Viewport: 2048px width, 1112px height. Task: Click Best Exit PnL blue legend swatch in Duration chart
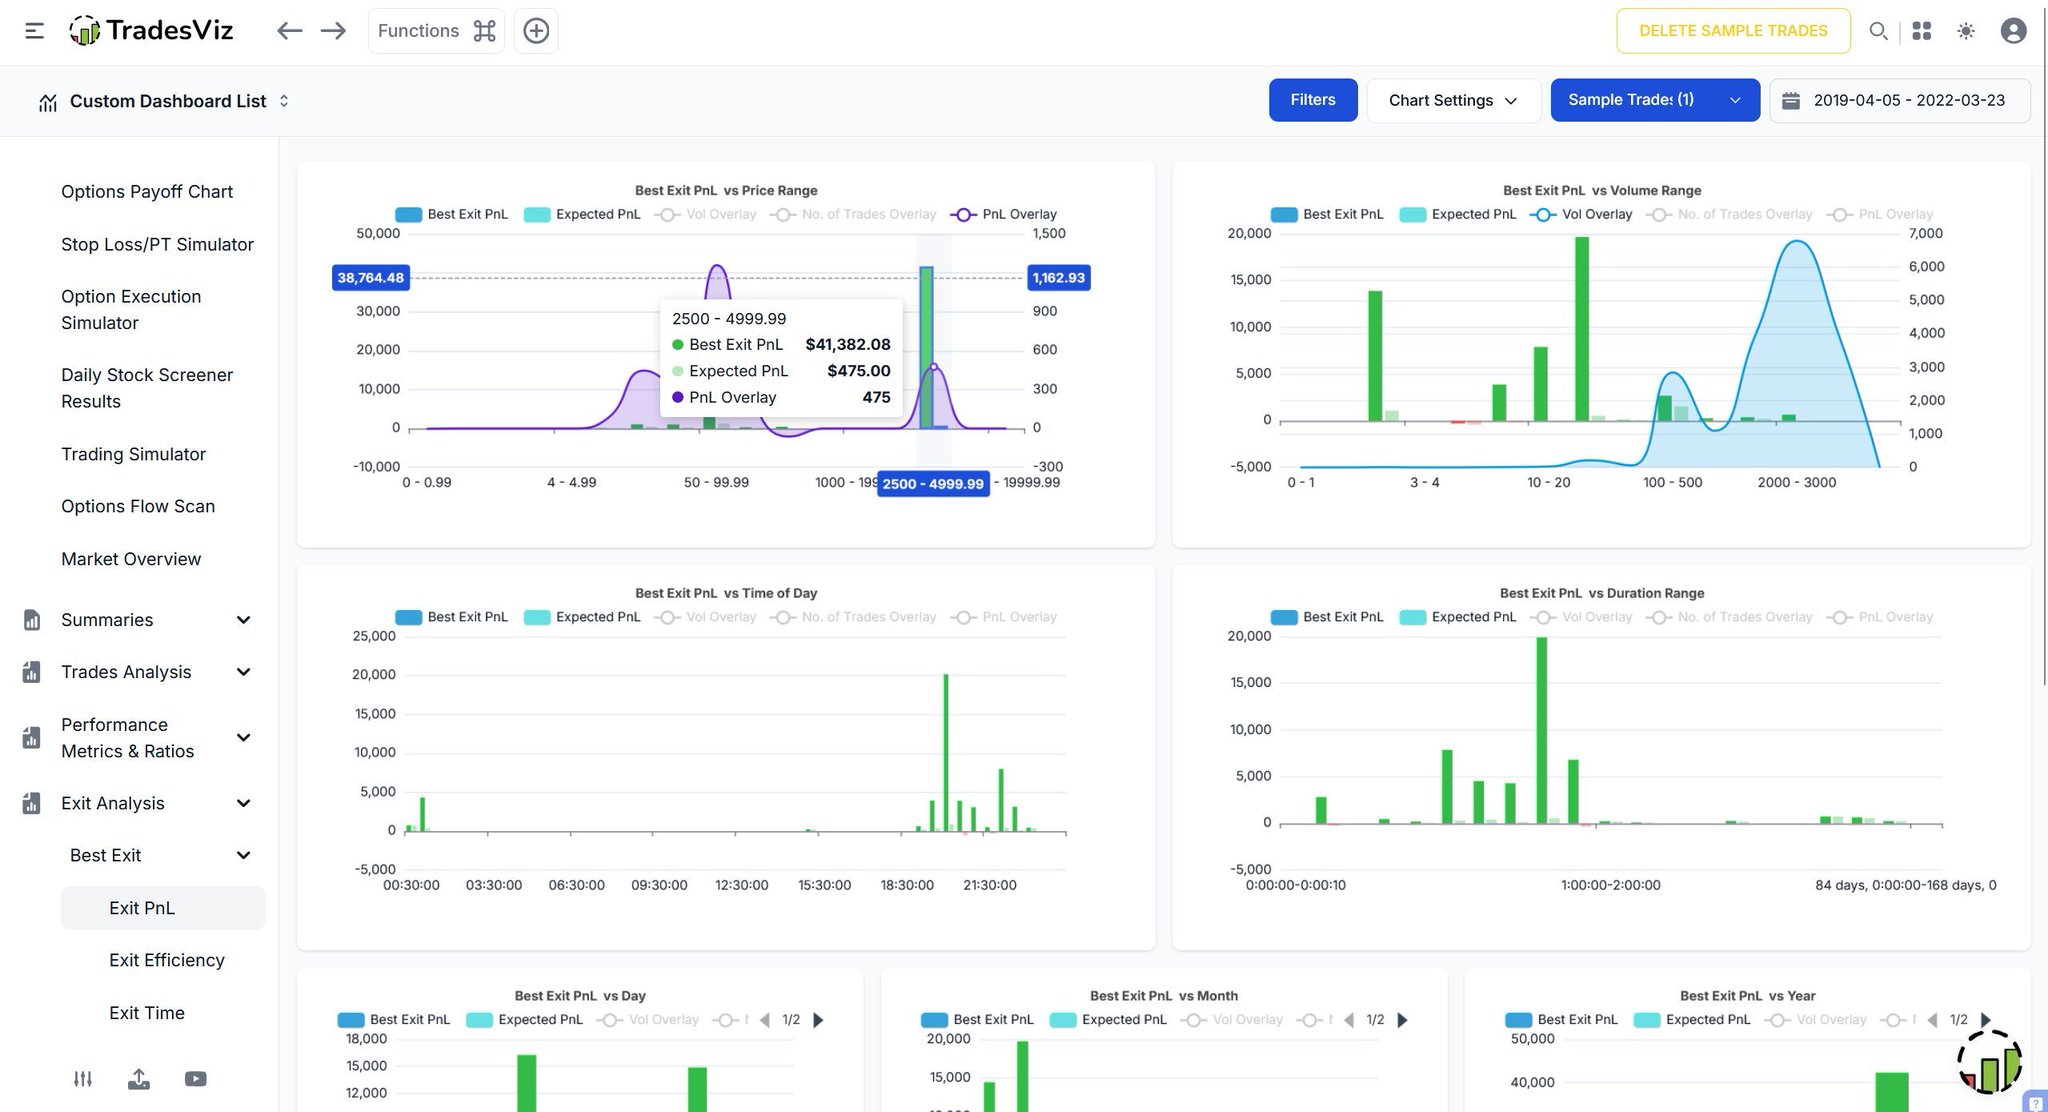(1284, 617)
